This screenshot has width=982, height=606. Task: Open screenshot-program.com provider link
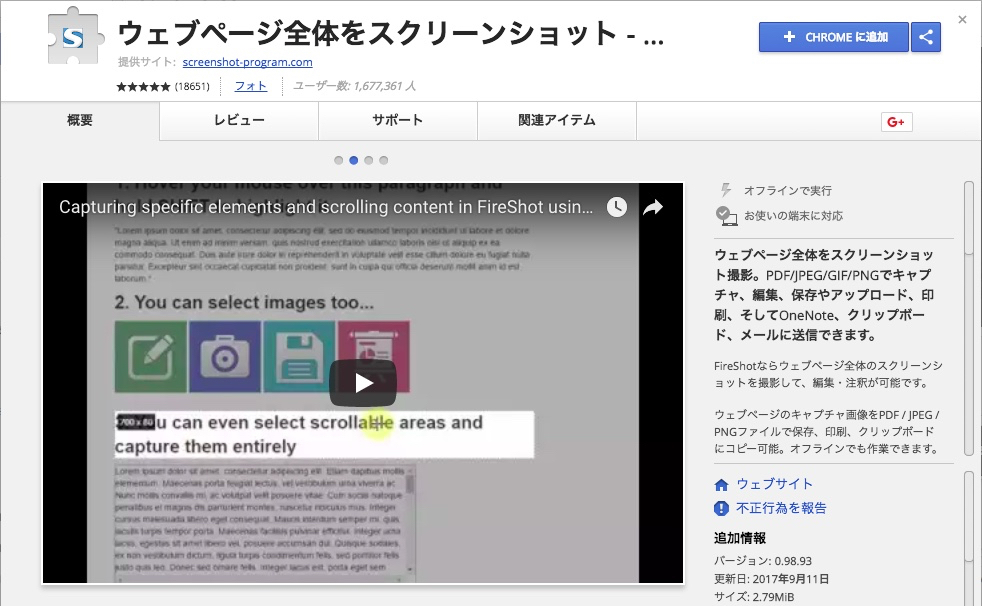coord(247,62)
